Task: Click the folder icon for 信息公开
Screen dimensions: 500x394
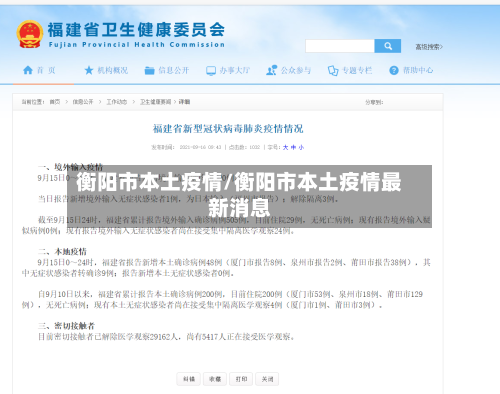Action: tap(149, 71)
